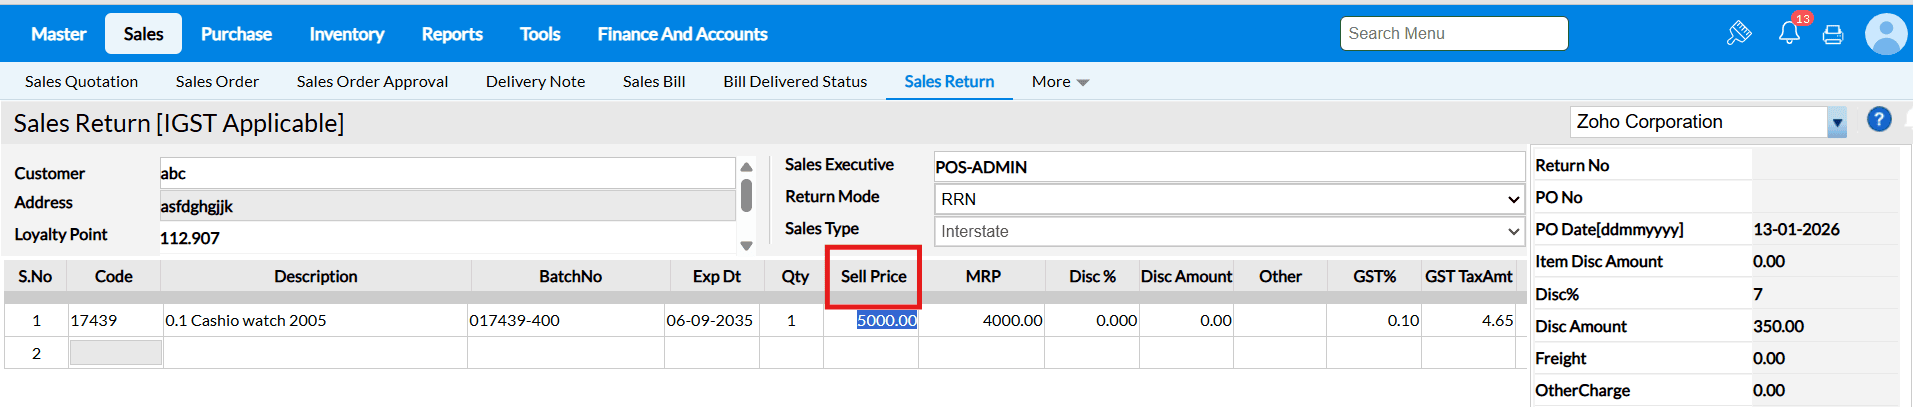This screenshot has width=1913, height=407.
Task: Expand the Zoho Corporation company dropdown
Action: click(x=1837, y=123)
